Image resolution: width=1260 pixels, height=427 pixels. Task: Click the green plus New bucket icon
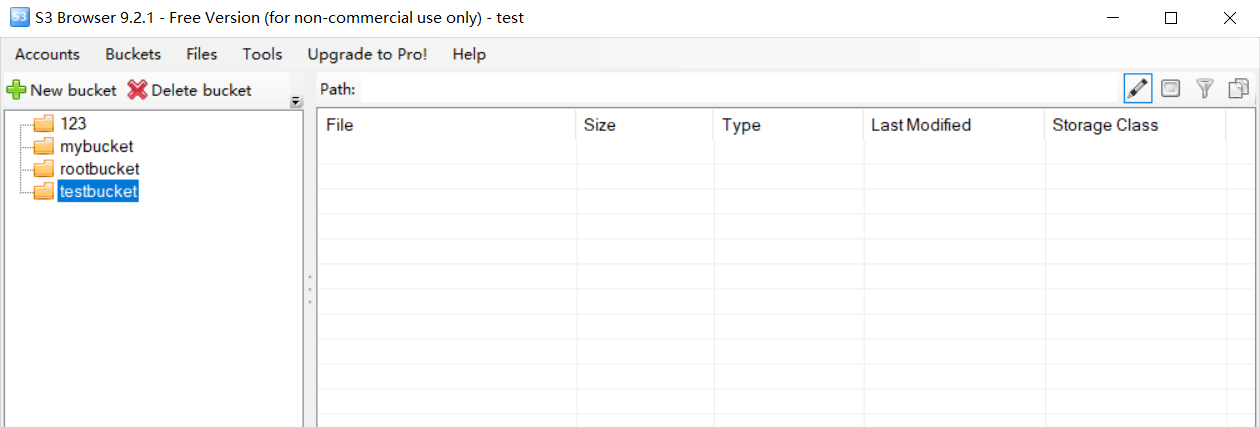17,90
